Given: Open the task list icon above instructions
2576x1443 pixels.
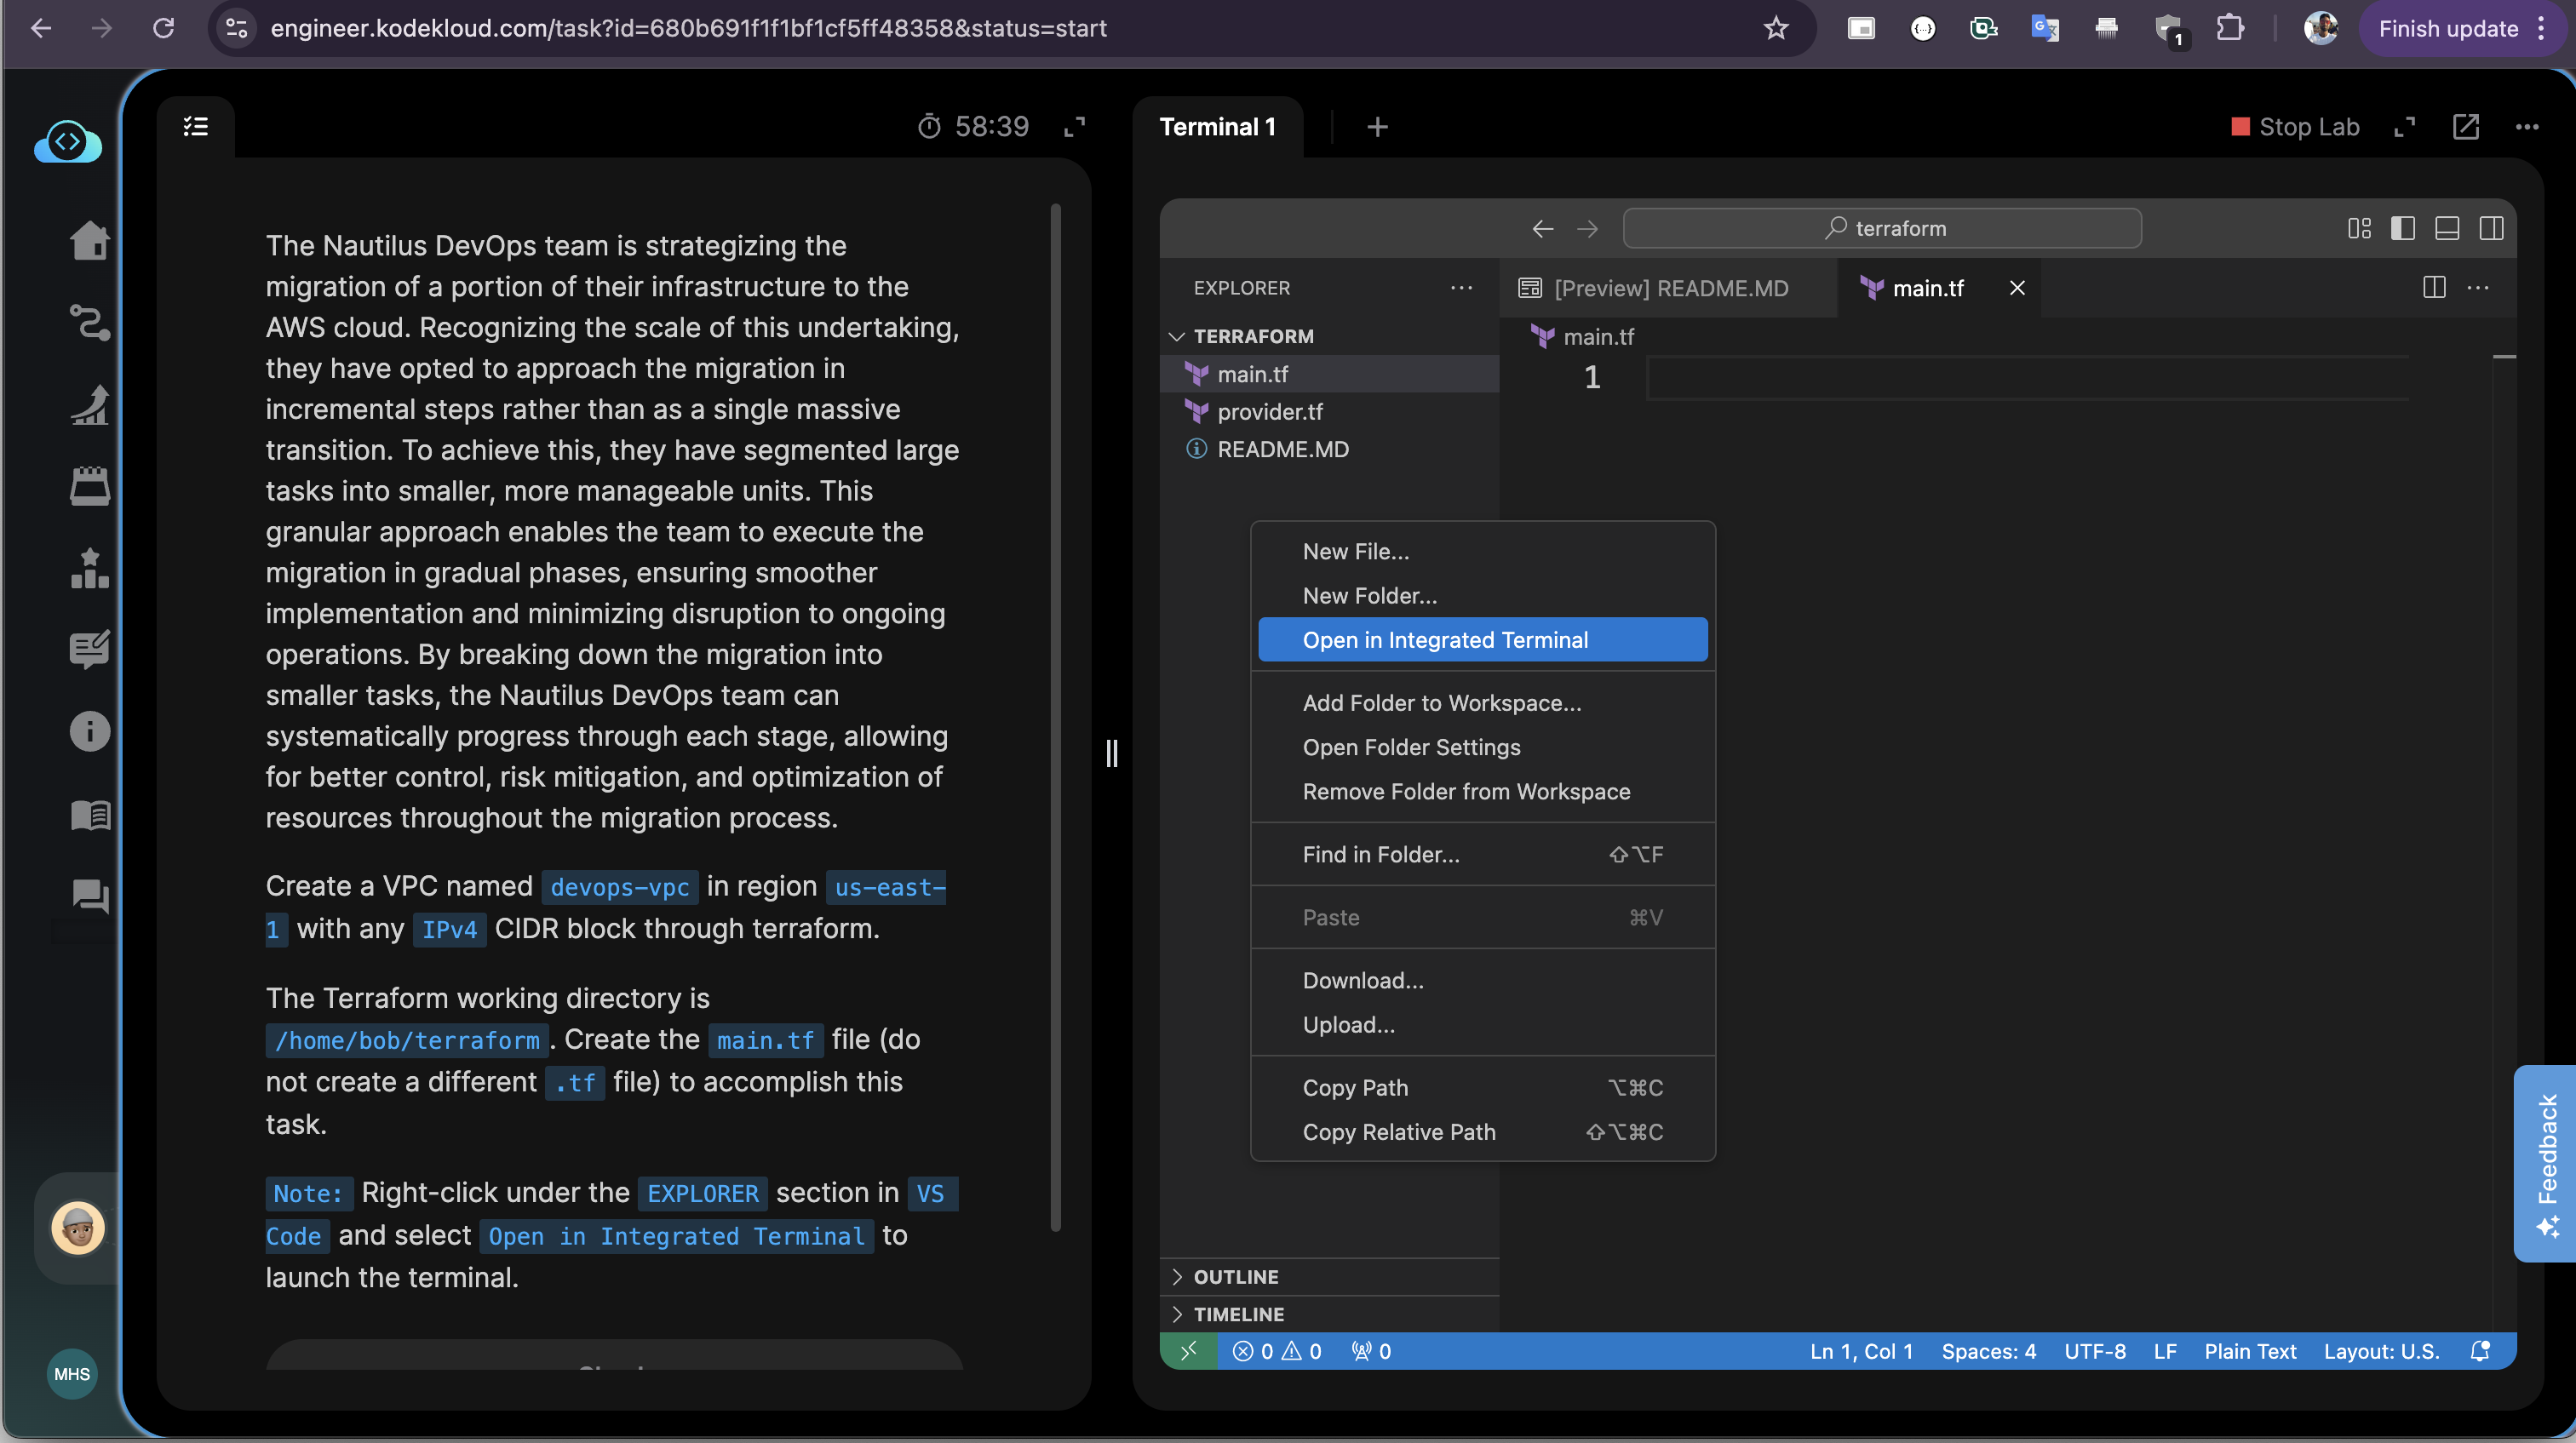Looking at the screenshot, I should click(x=196, y=126).
